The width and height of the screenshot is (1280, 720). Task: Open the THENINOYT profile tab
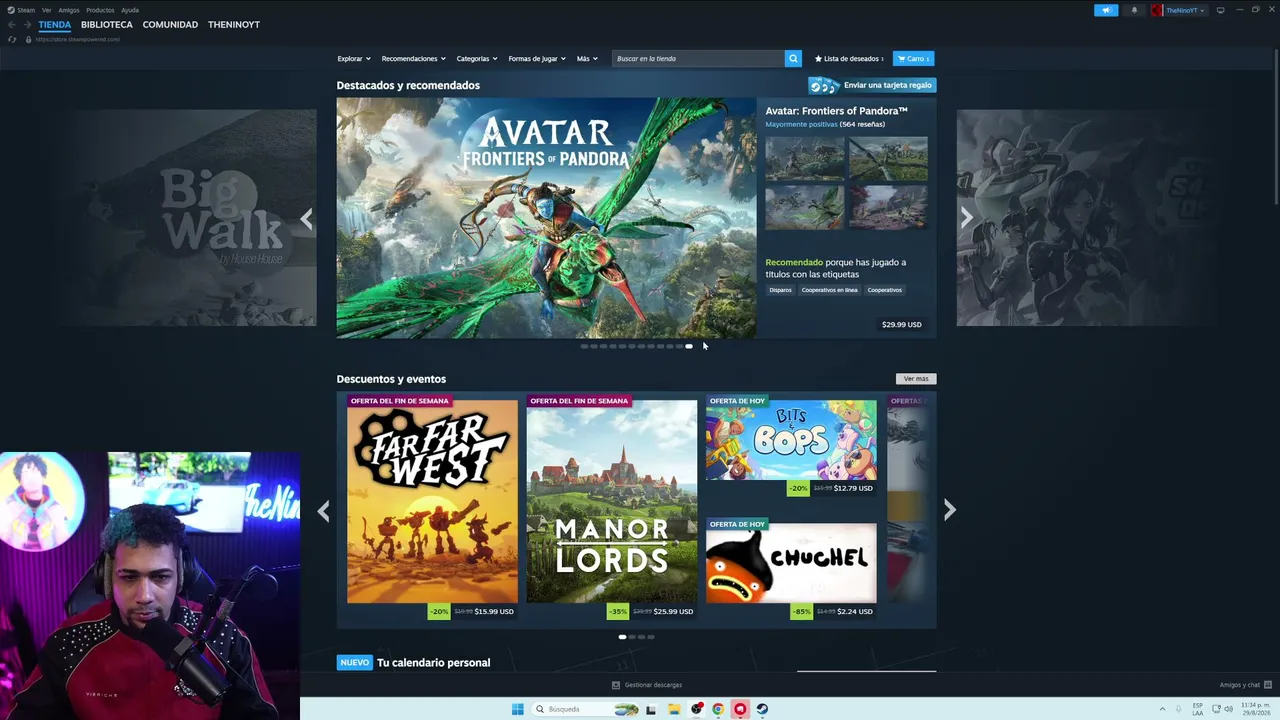pyautogui.click(x=234, y=25)
